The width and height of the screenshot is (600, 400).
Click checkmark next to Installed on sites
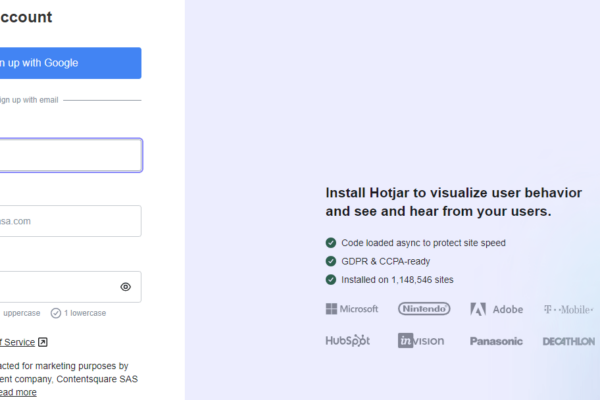[331, 279]
